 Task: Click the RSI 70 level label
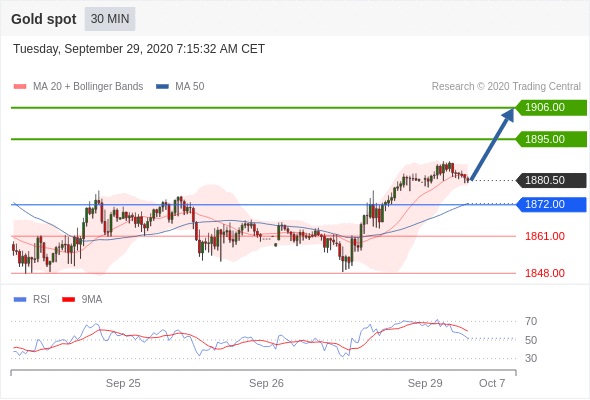pos(531,321)
